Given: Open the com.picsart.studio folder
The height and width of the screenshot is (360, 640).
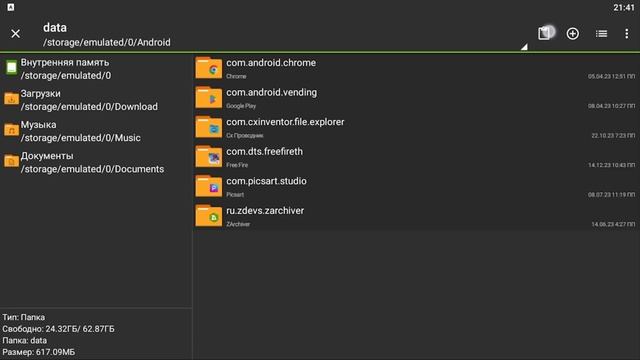Looking at the screenshot, I should 416,187.
